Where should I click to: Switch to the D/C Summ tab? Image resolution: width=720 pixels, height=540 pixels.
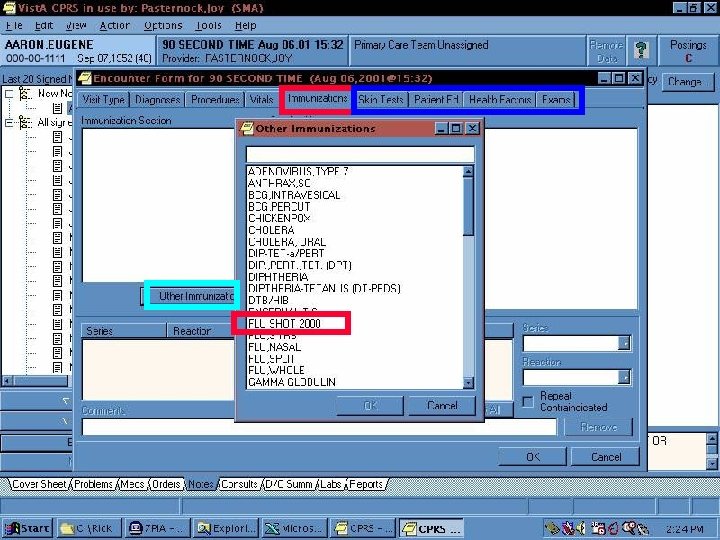click(289, 484)
